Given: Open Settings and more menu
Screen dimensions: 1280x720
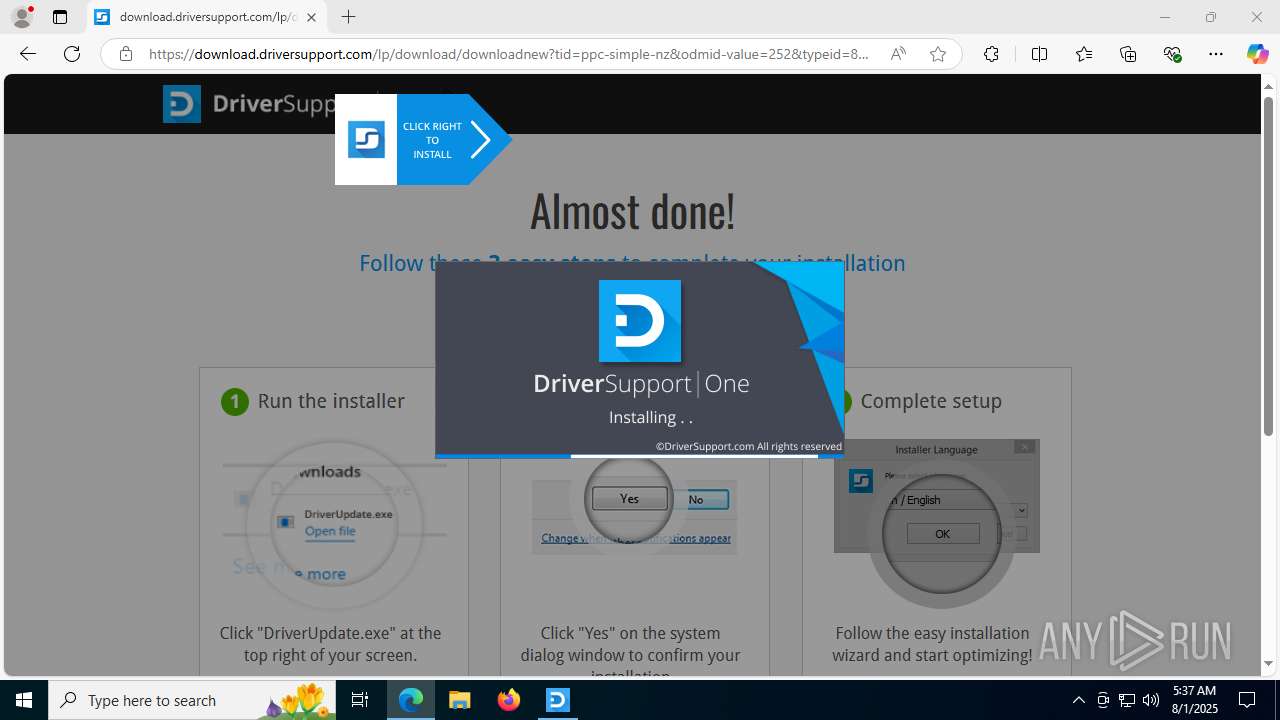Looking at the screenshot, I should [x=1216, y=54].
